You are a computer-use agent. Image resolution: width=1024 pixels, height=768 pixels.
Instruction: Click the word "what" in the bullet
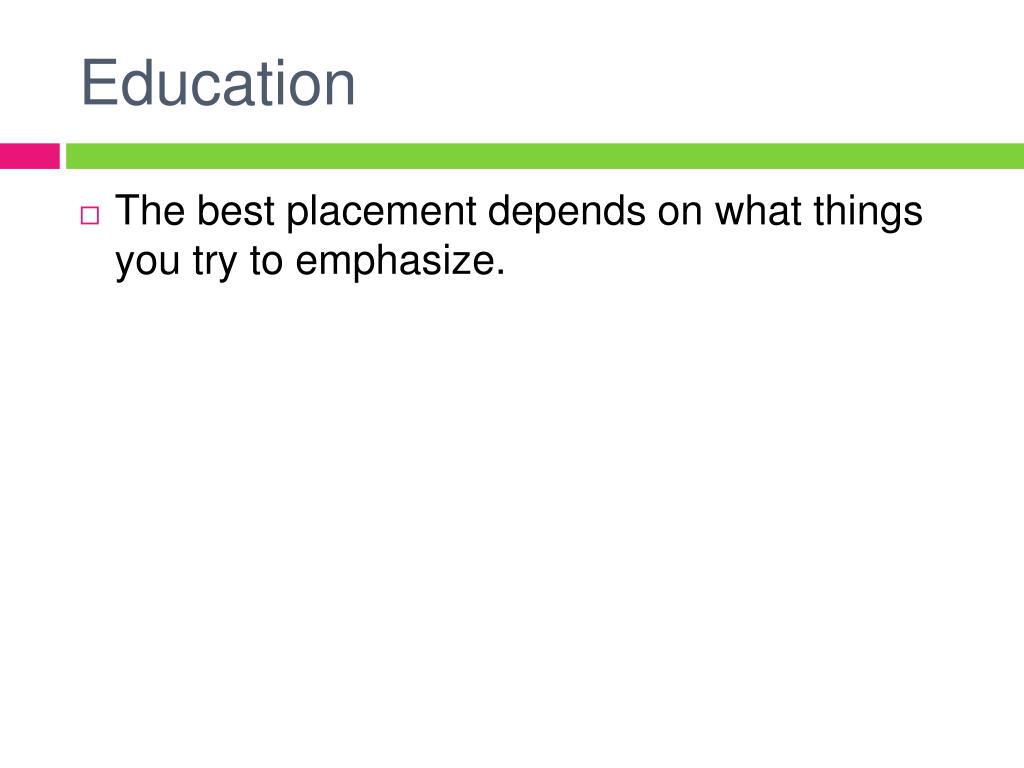pos(758,210)
